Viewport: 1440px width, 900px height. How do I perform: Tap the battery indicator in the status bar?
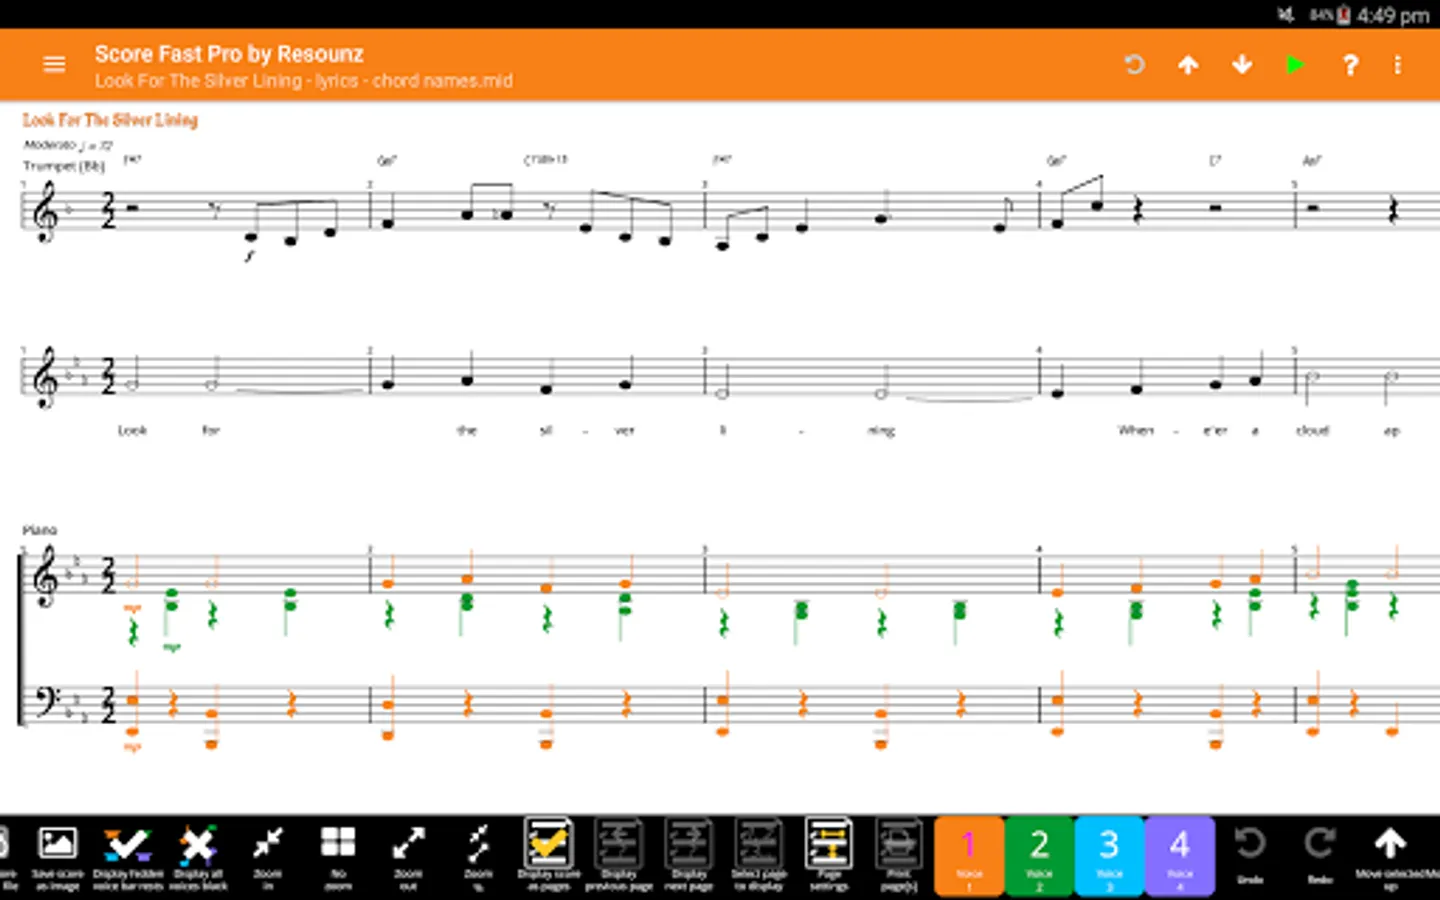1344,15
